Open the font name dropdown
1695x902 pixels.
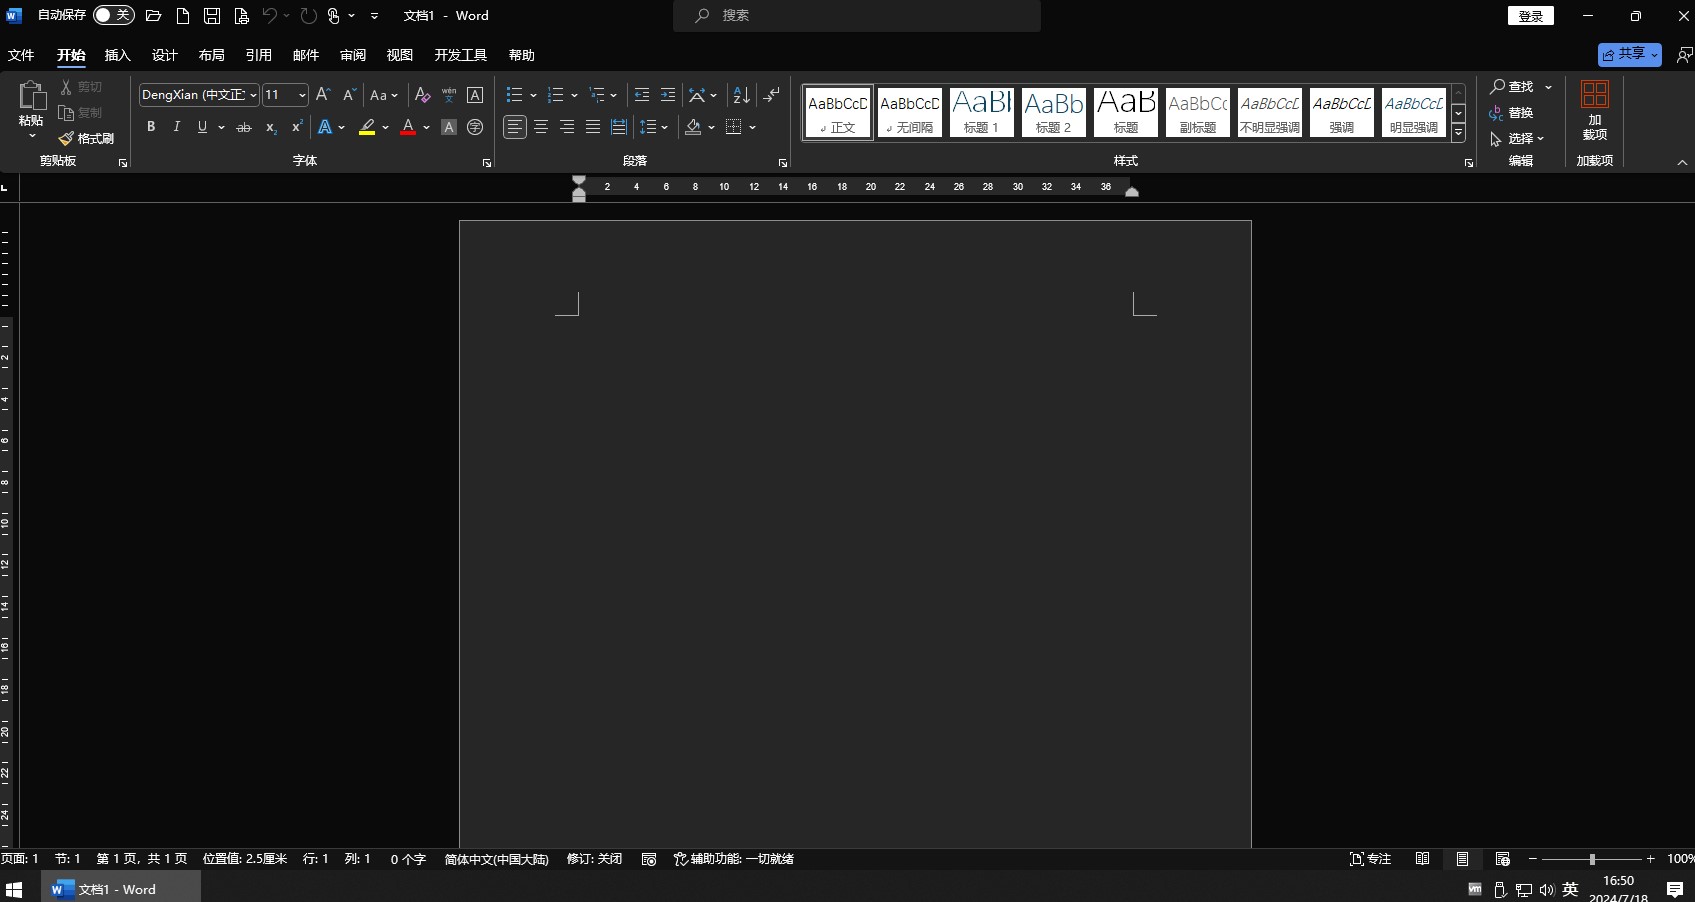click(253, 95)
